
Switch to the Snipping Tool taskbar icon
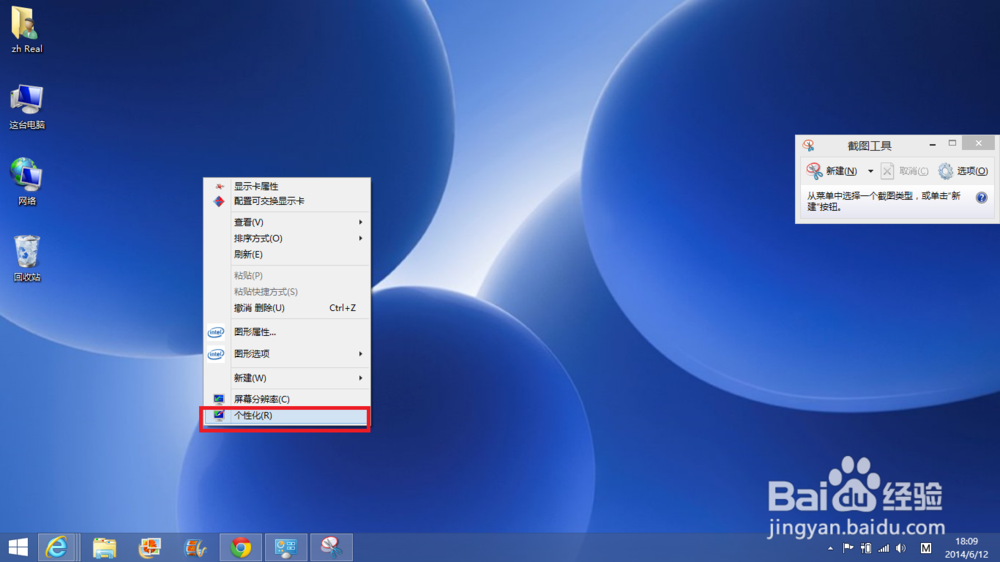coord(331,547)
